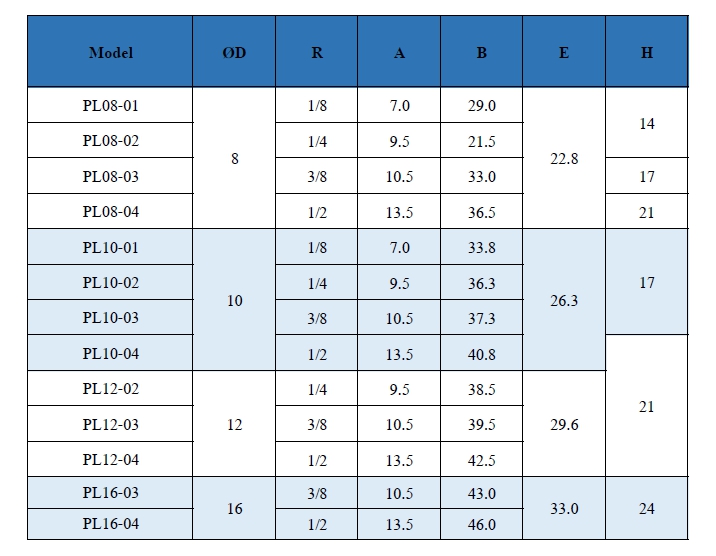Click the R column header
Image resolution: width=716 pixels, height=556 pixels.
(317, 53)
